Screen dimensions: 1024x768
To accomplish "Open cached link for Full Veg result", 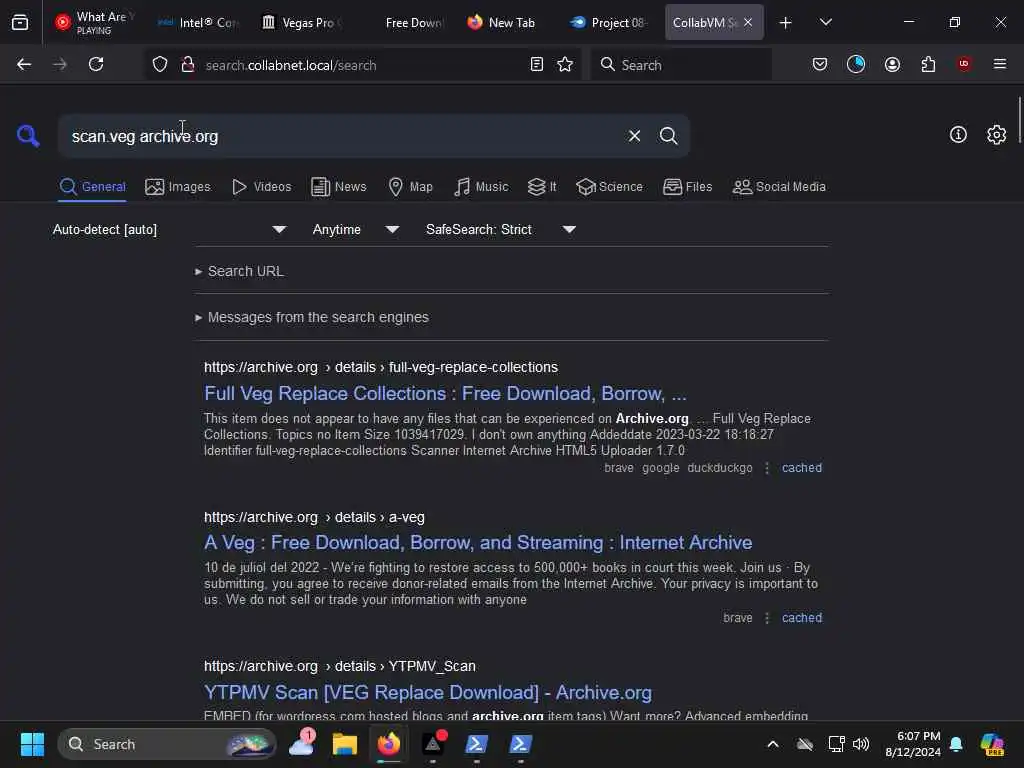I will pos(802,468).
